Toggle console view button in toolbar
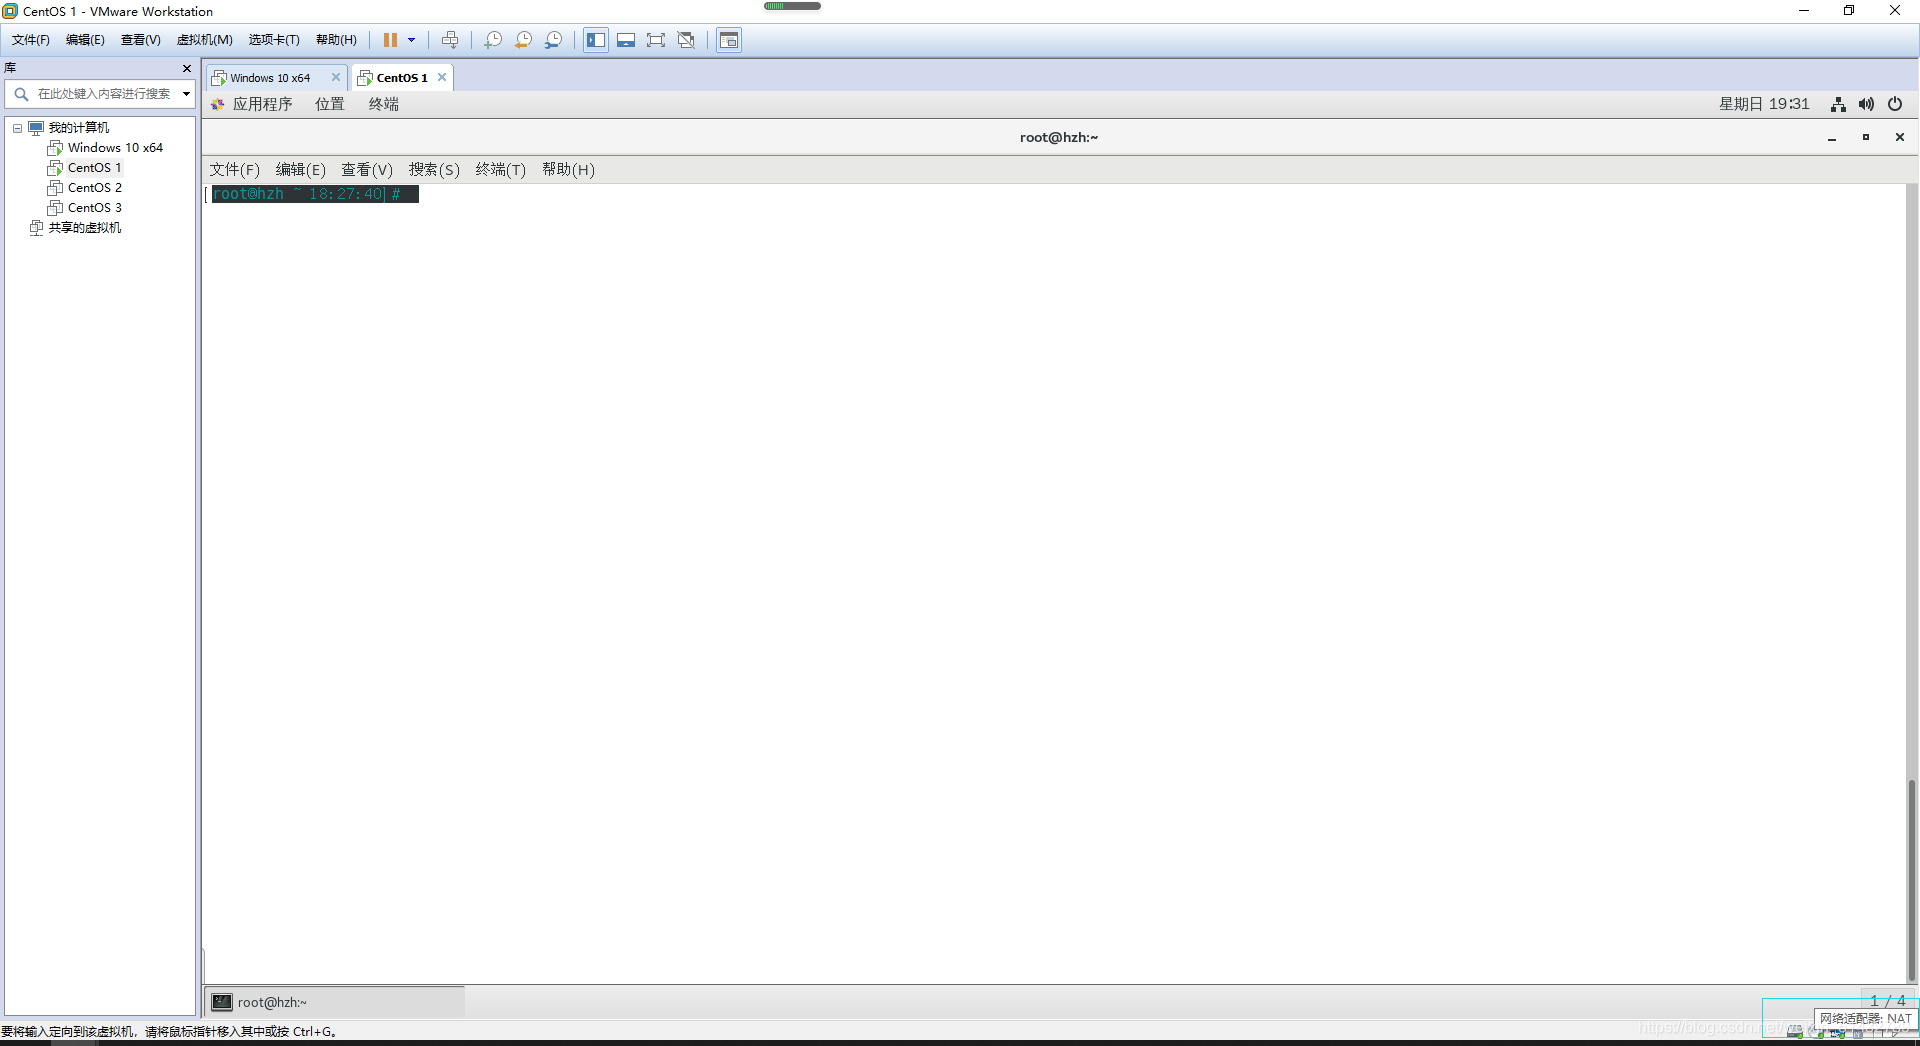Viewport: 1920px width, 1046px height. pyautogui.click(x=729, y=40)
